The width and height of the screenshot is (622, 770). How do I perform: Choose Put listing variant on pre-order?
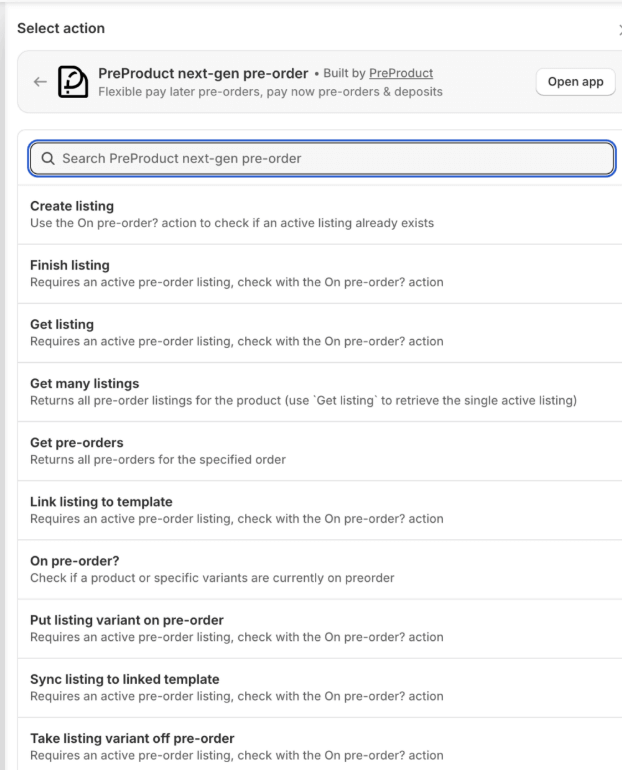127,620
